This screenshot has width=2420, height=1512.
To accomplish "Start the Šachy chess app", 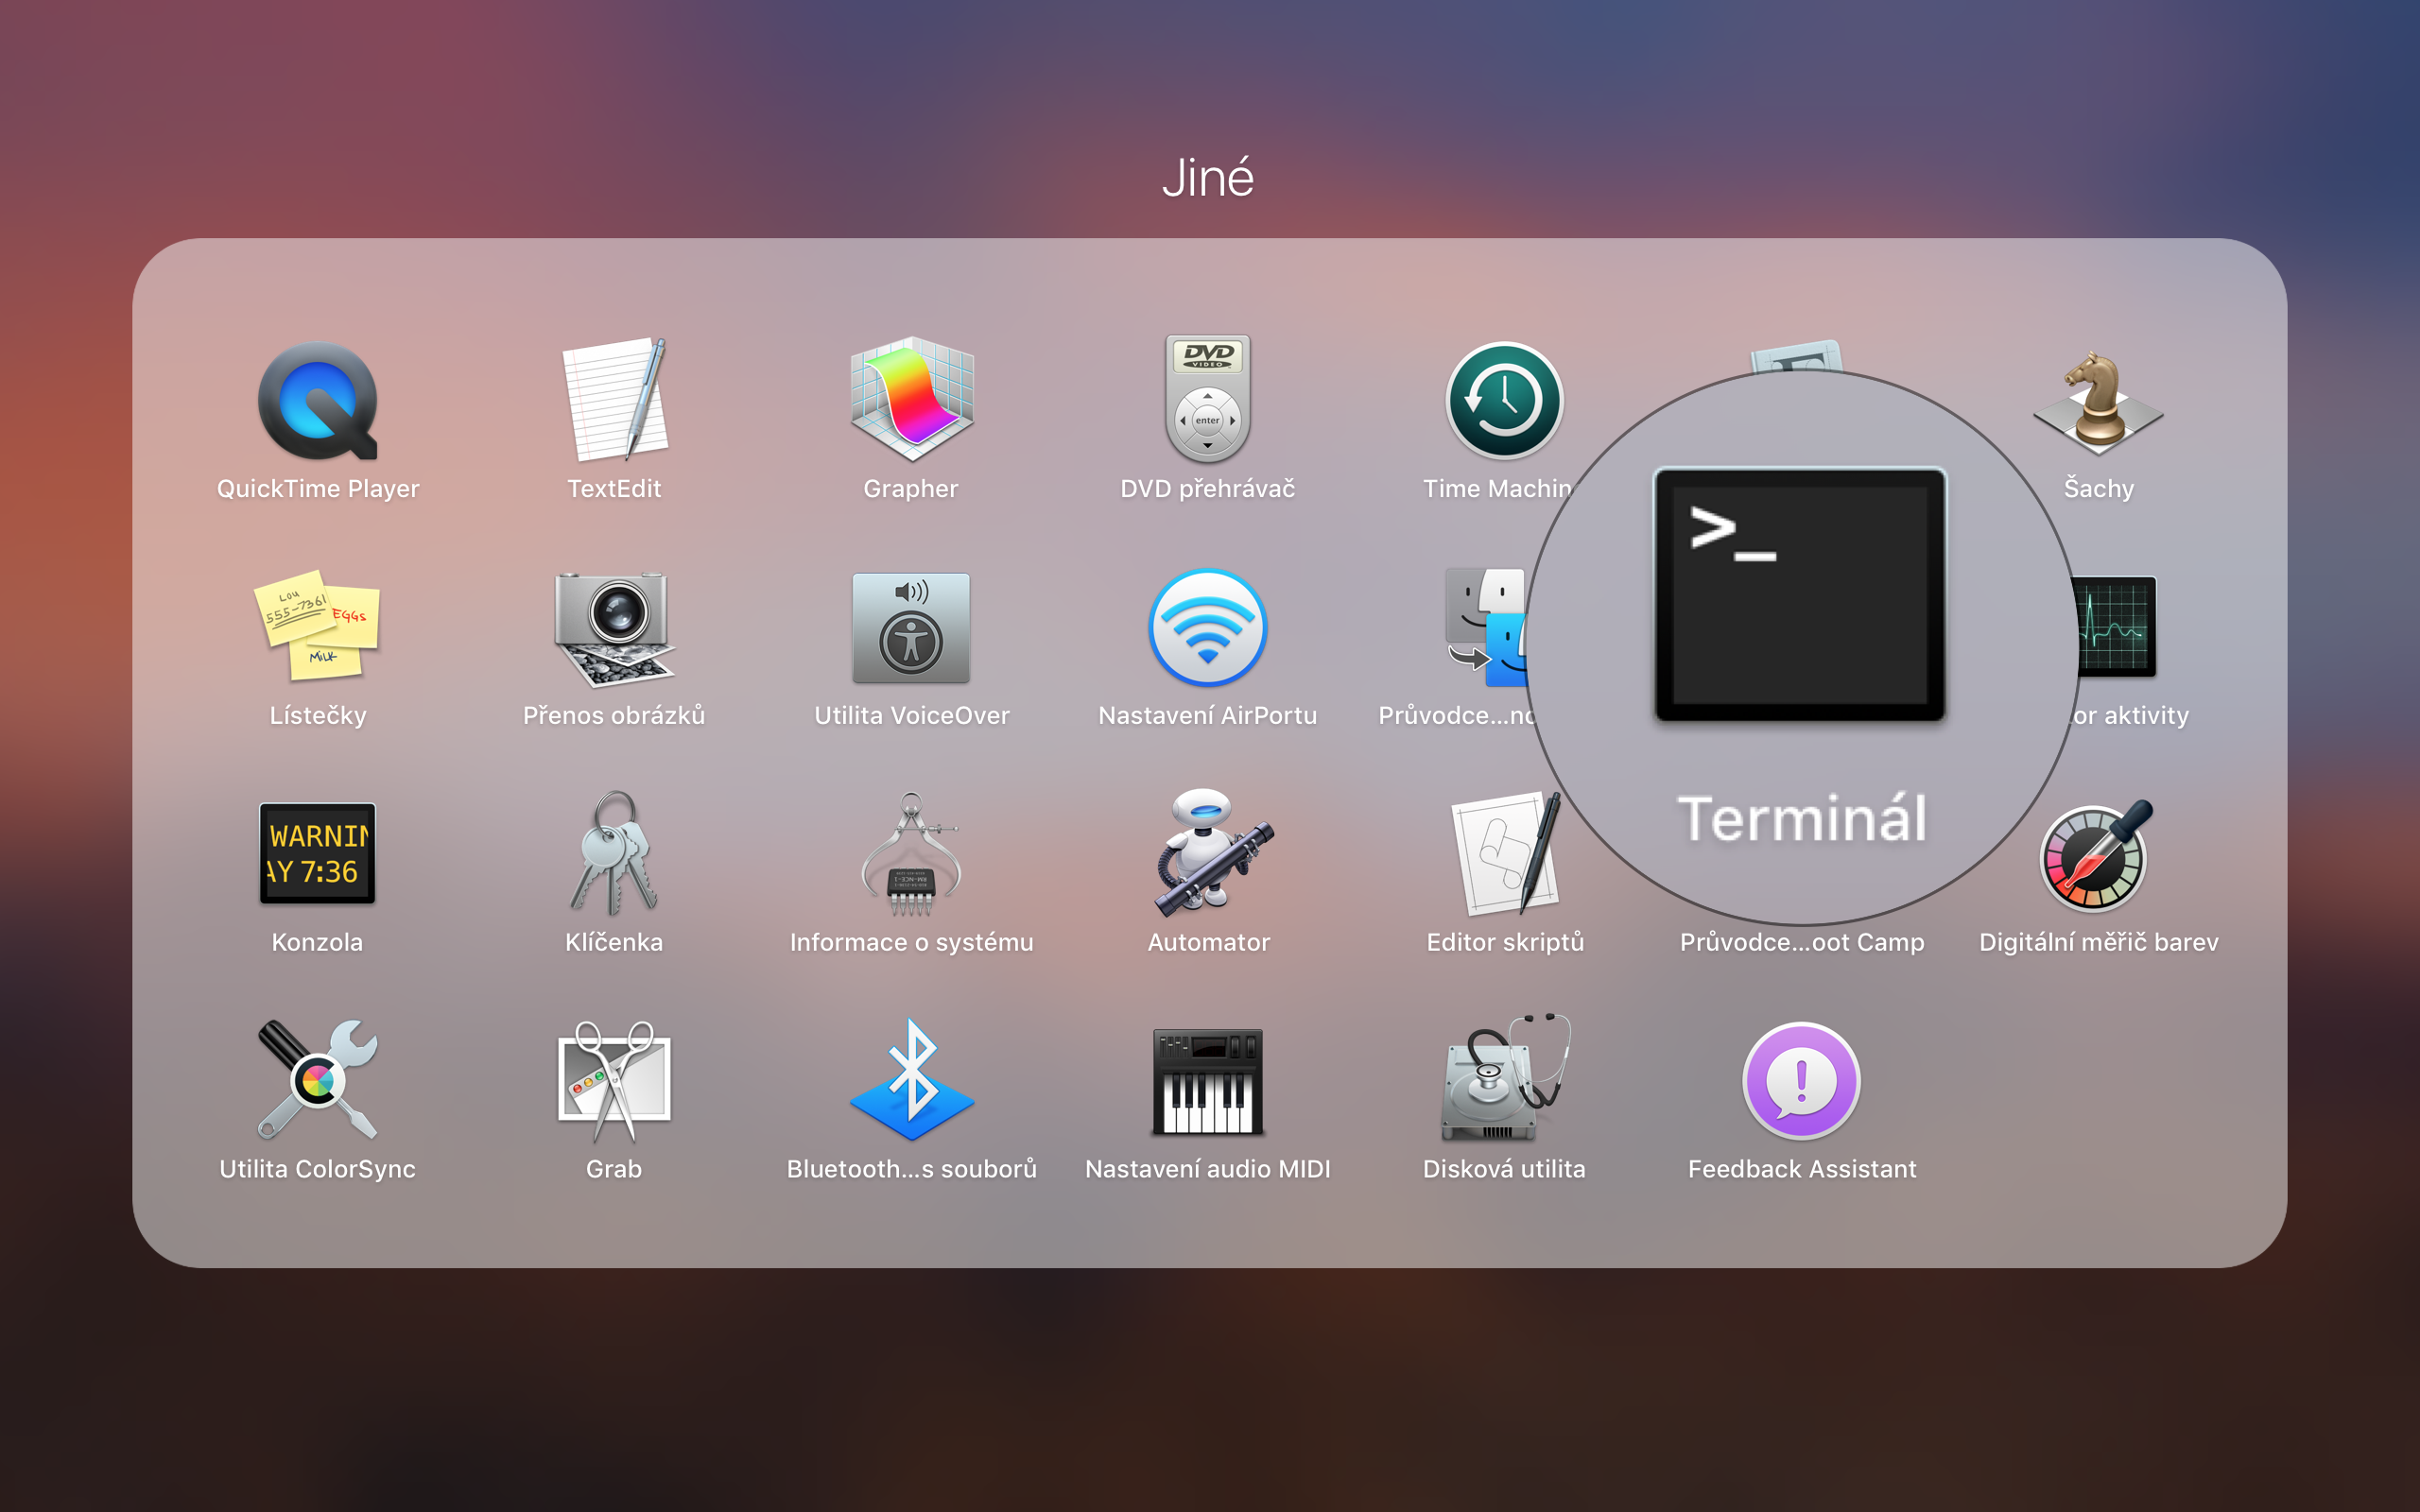I will tap(2098, 400).
